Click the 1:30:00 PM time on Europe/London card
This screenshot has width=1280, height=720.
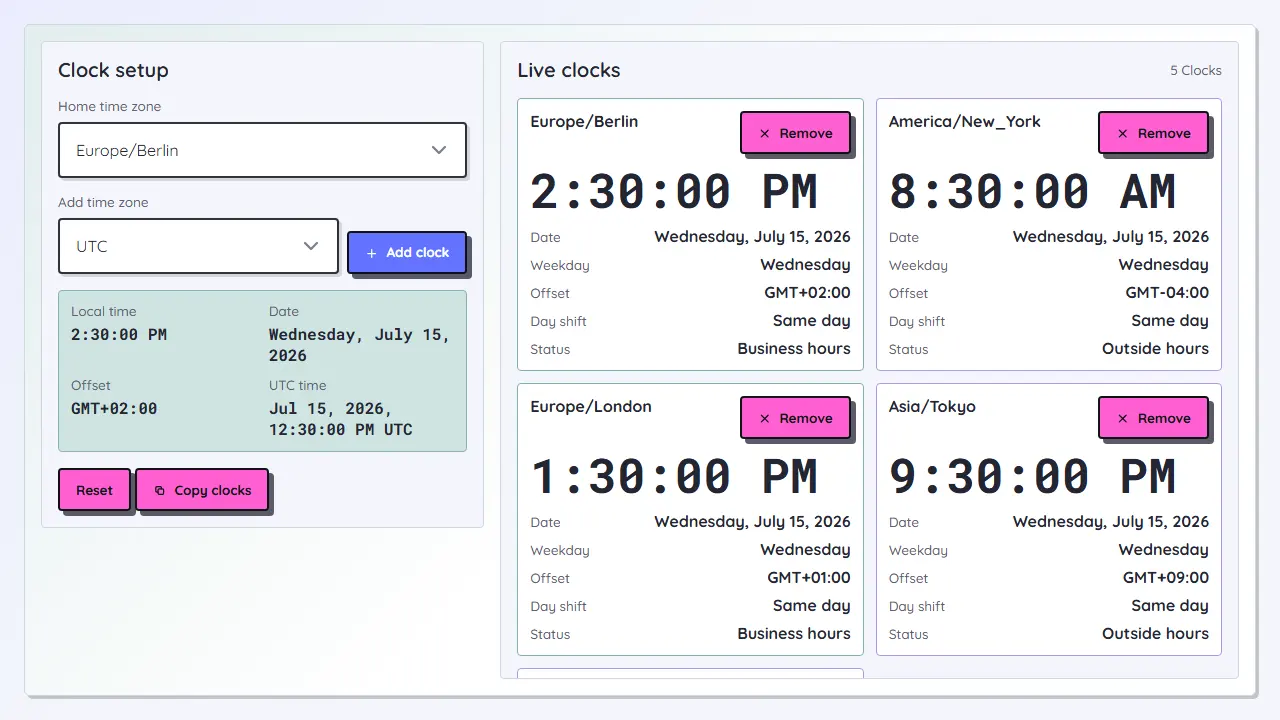674,477
